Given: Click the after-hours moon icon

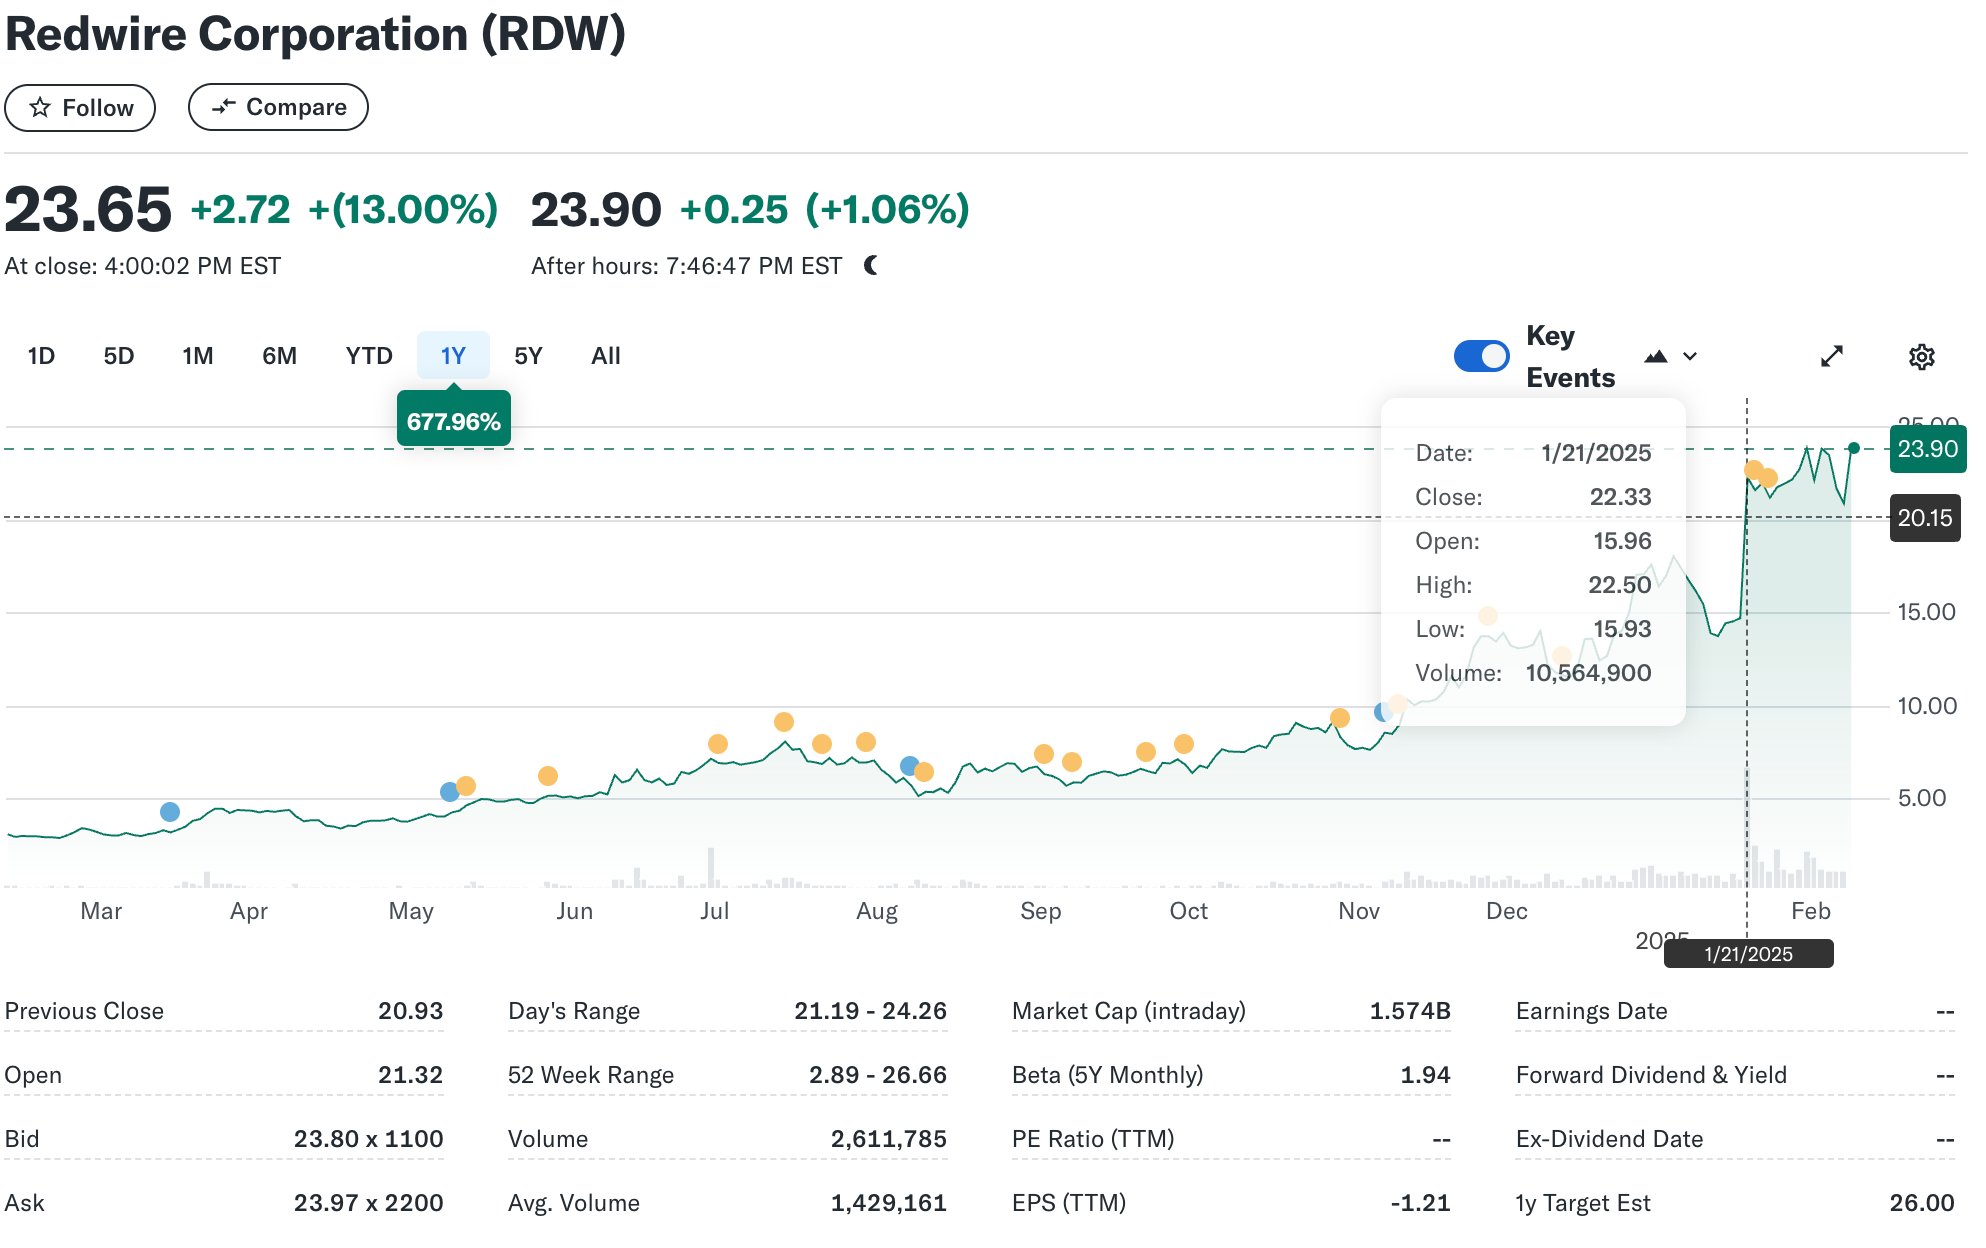Looking at the screenshot, I should tap(872, 265).
